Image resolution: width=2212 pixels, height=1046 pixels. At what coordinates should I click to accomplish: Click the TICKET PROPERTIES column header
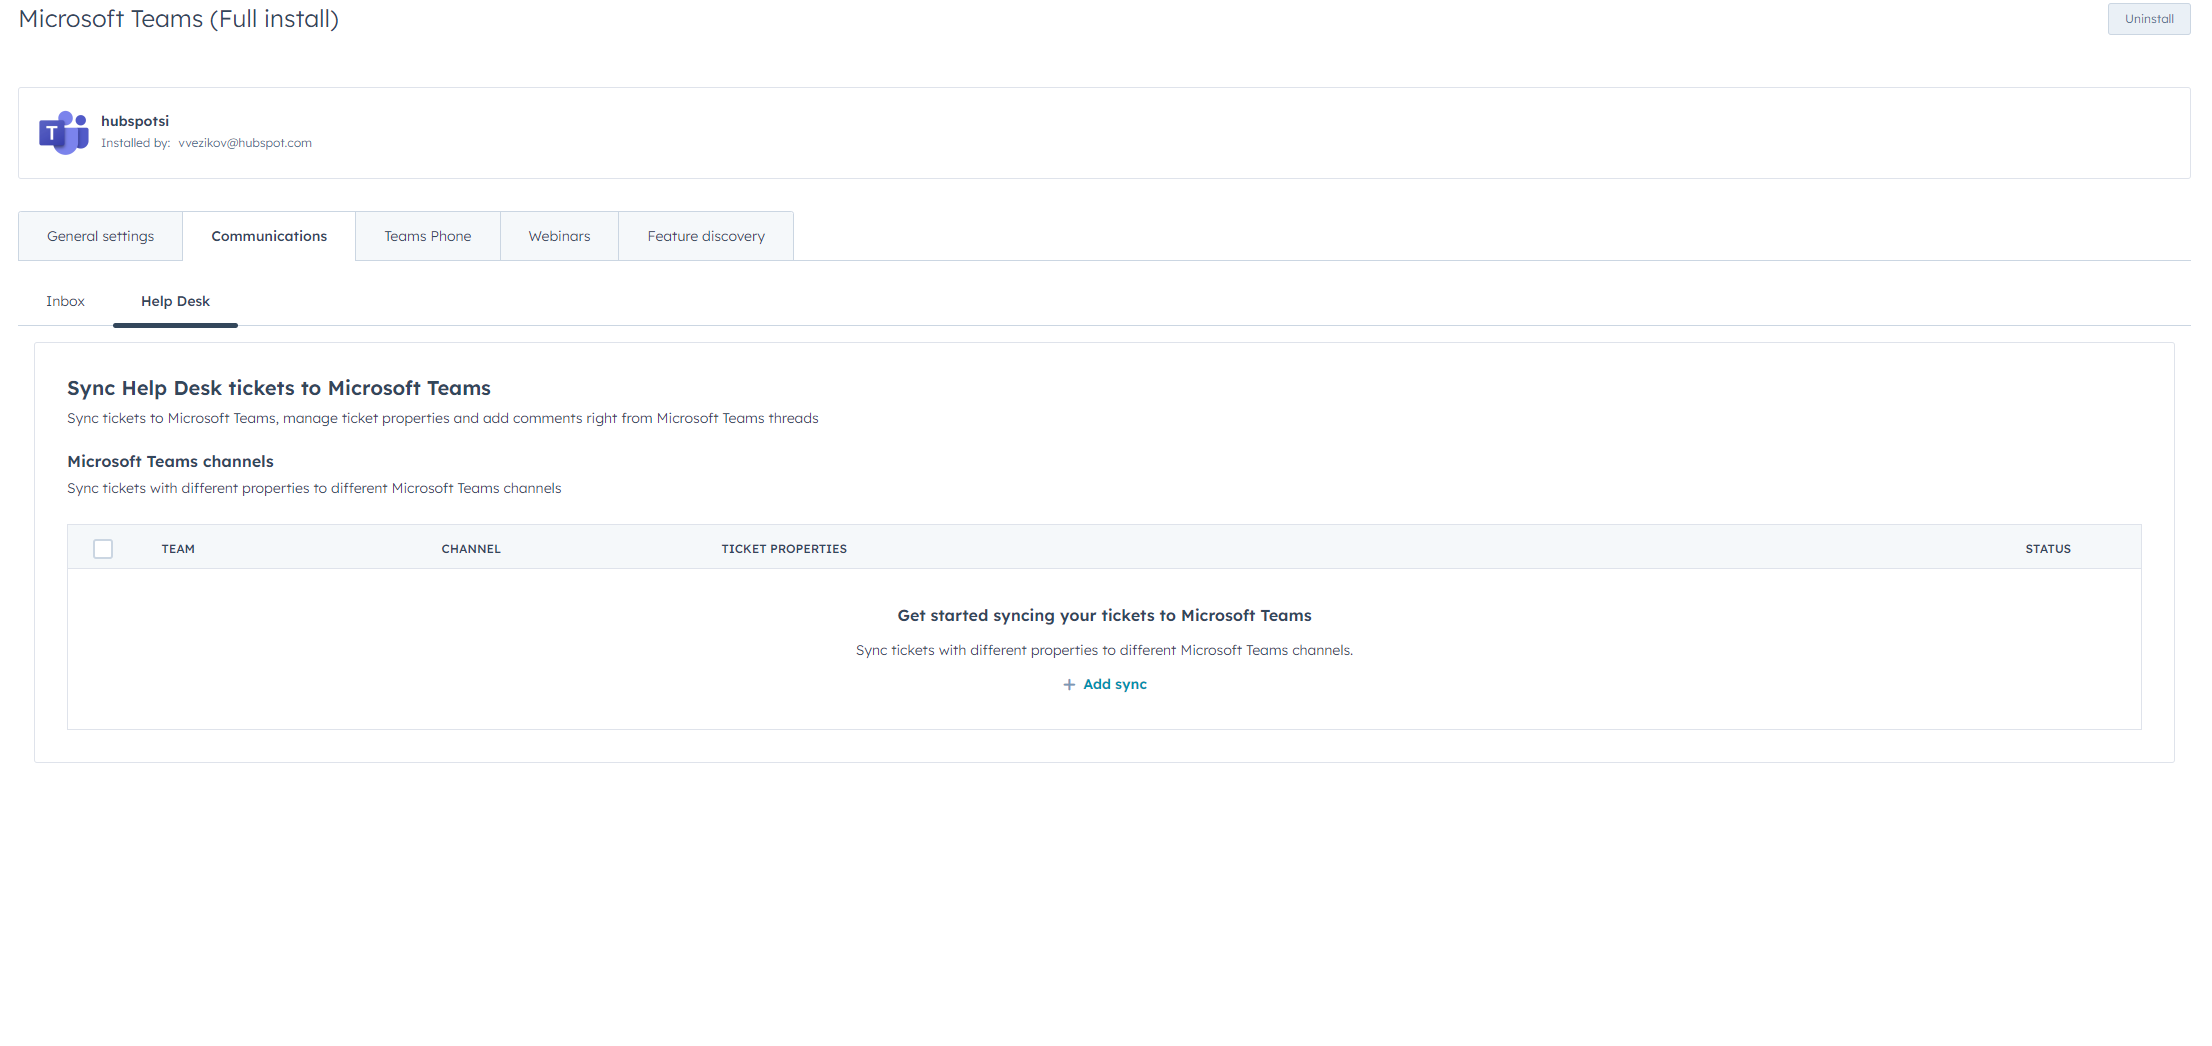pyautogui.click(x=784, y=549)
